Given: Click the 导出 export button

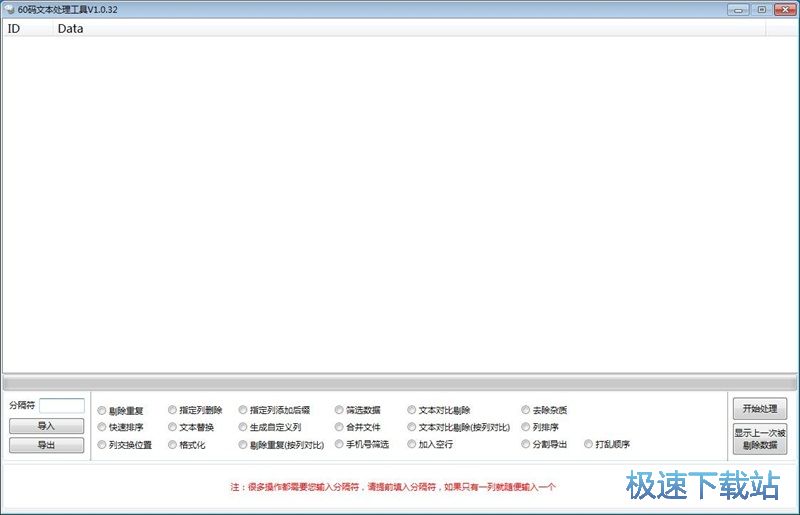Looking at the screenshot, I should coord(46,445).
